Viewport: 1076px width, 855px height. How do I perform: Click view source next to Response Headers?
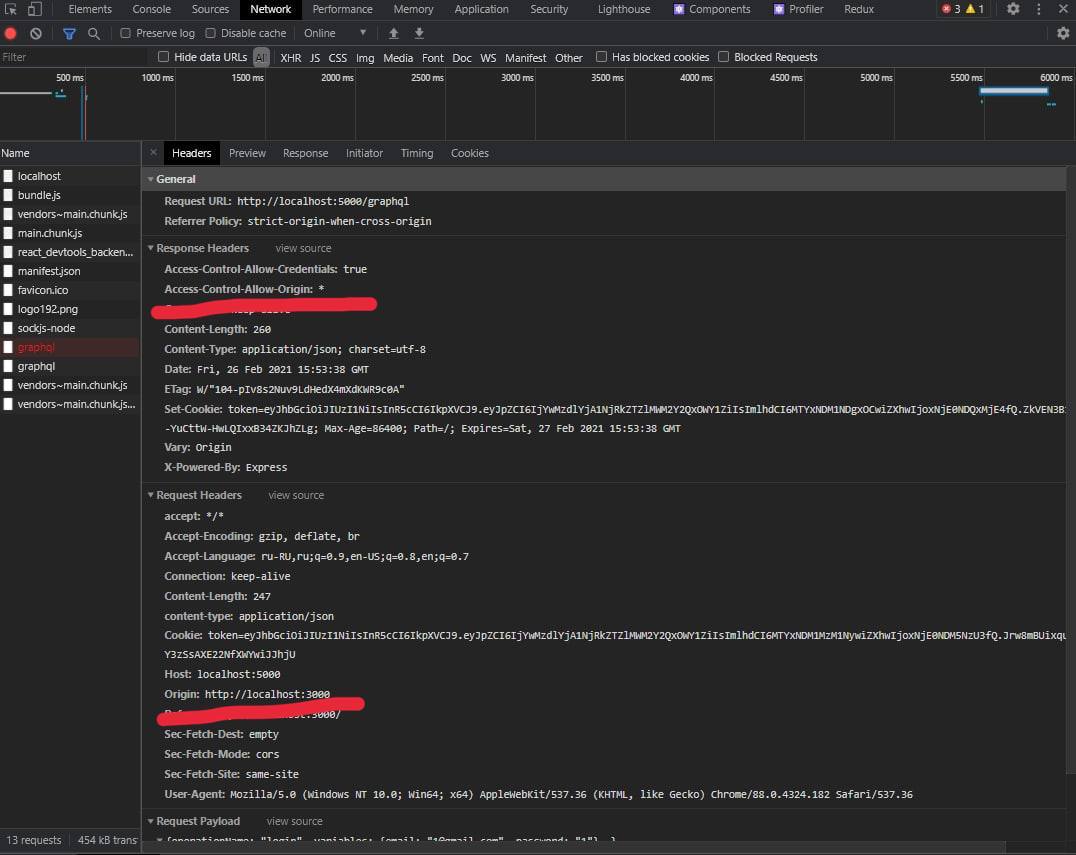click(303, 248)
